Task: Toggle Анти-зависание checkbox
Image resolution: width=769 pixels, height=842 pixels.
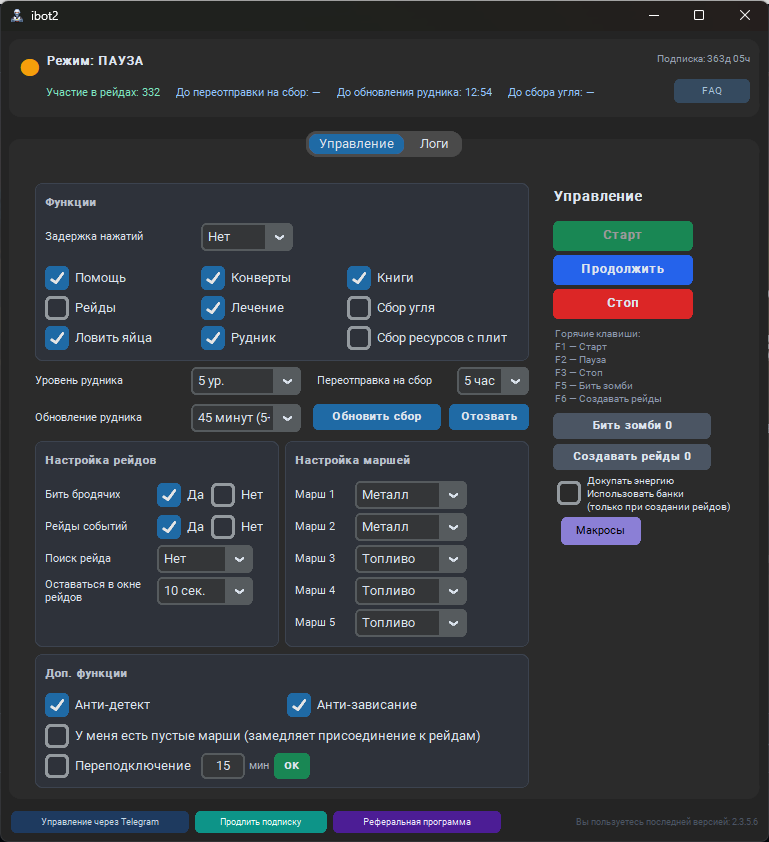Action: [x=299, y=705]
